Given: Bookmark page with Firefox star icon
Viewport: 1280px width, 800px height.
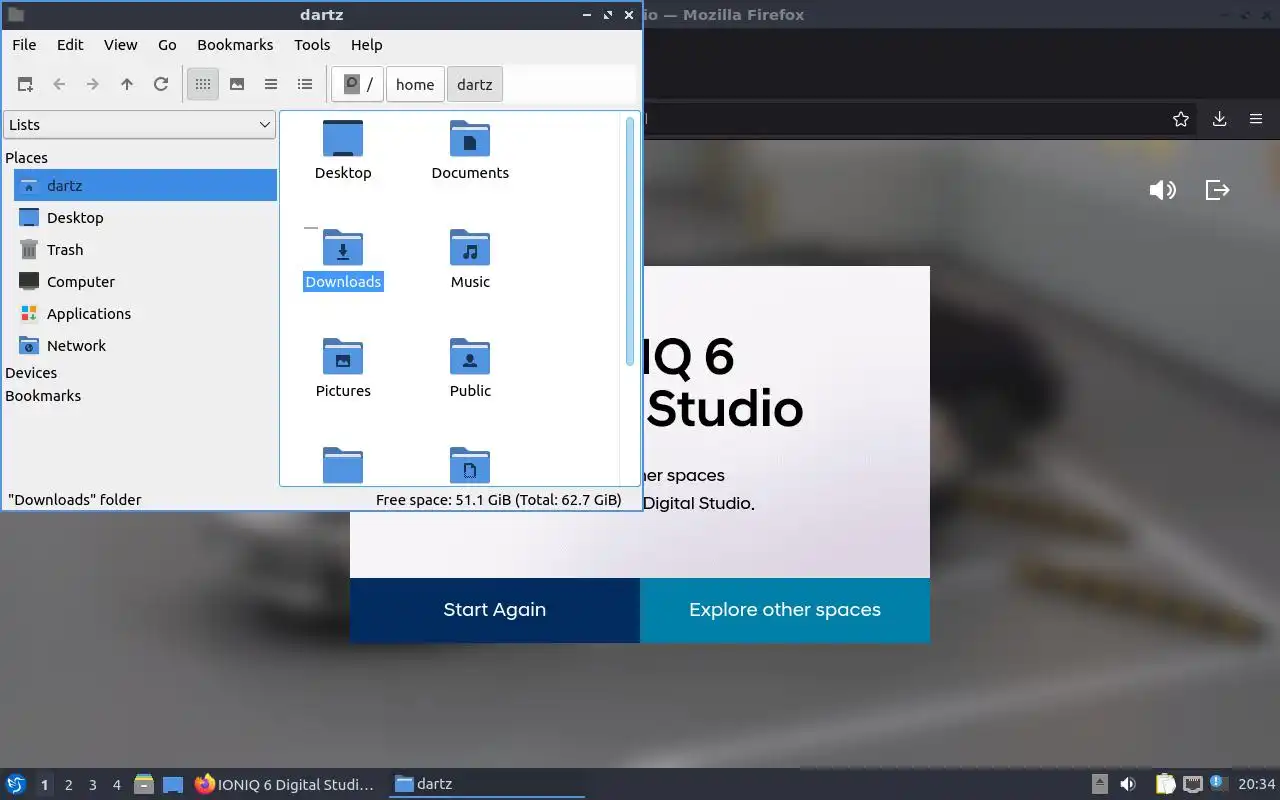Looking at the screenshot, I should pyautogui.click(x=1181, y=119).
